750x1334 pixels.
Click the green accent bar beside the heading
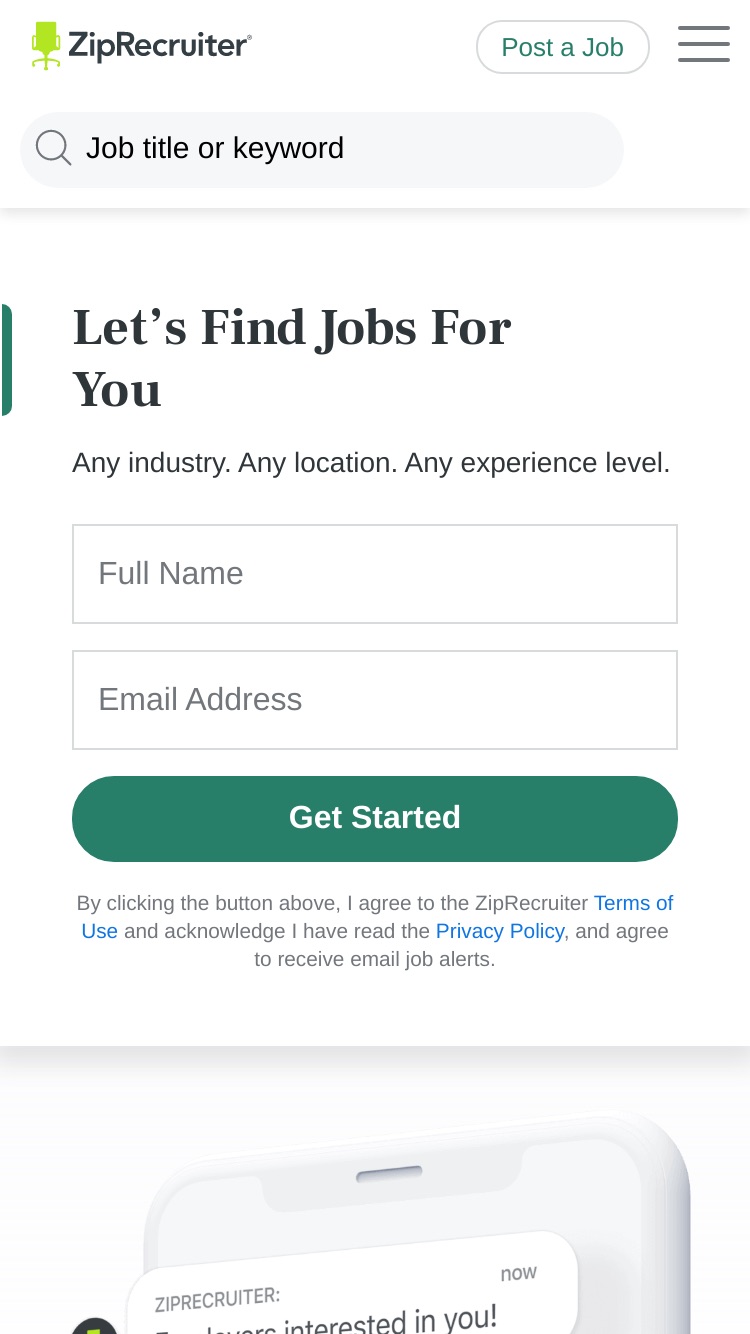tap(6, 360)
